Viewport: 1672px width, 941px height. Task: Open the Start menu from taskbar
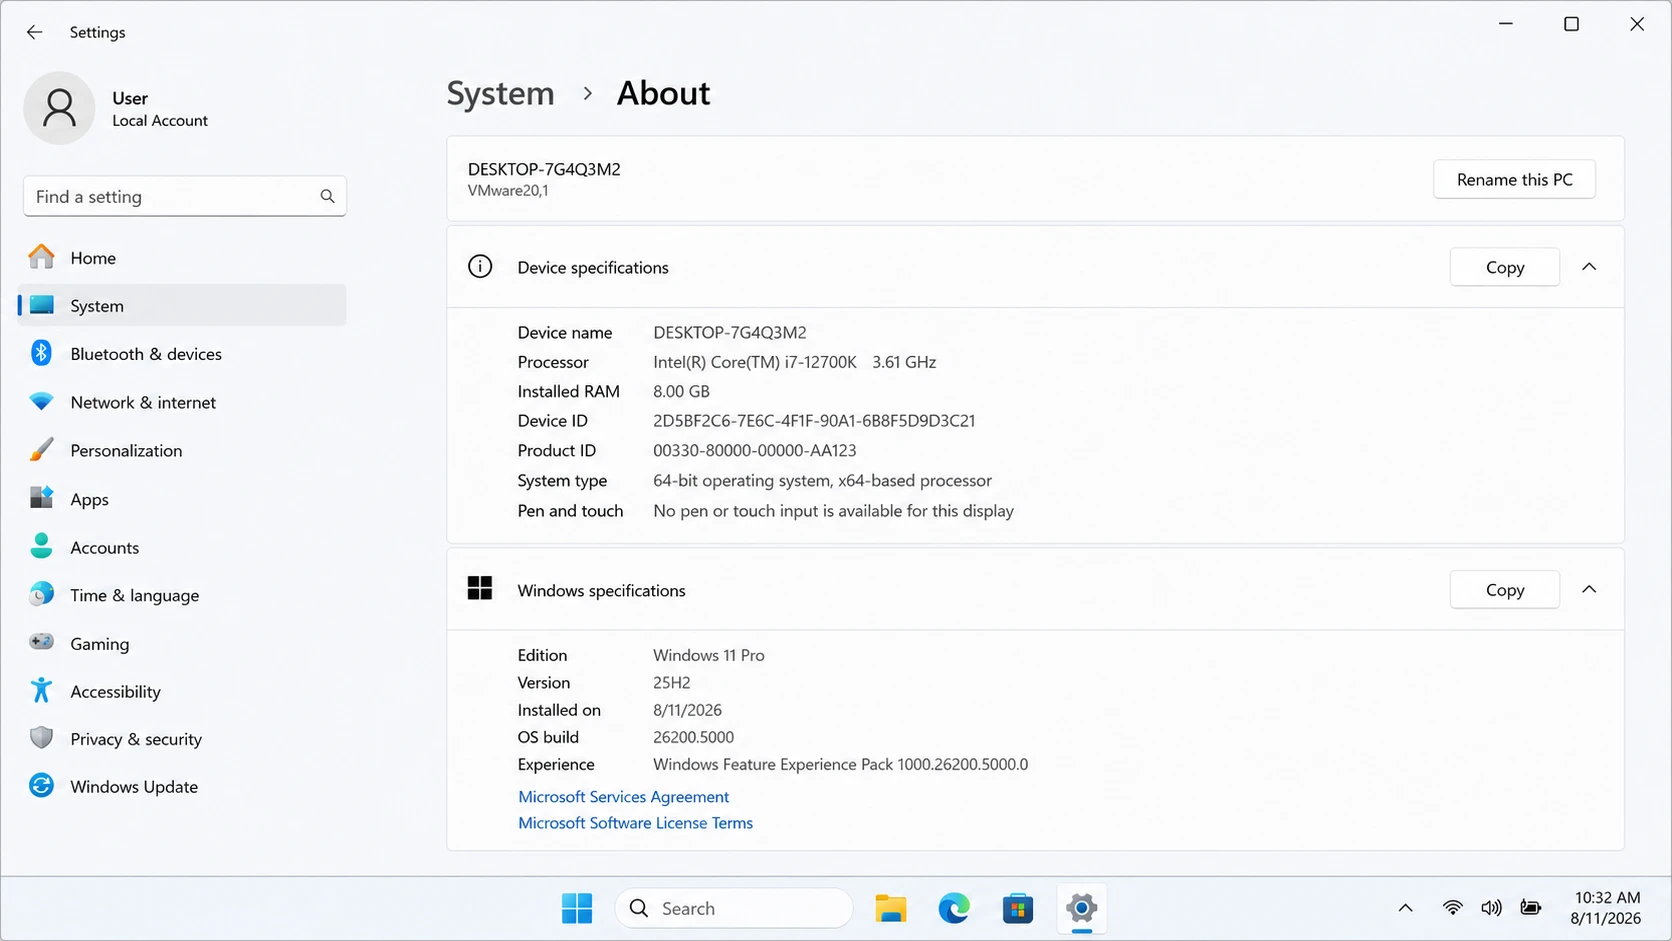coord(577,908)
